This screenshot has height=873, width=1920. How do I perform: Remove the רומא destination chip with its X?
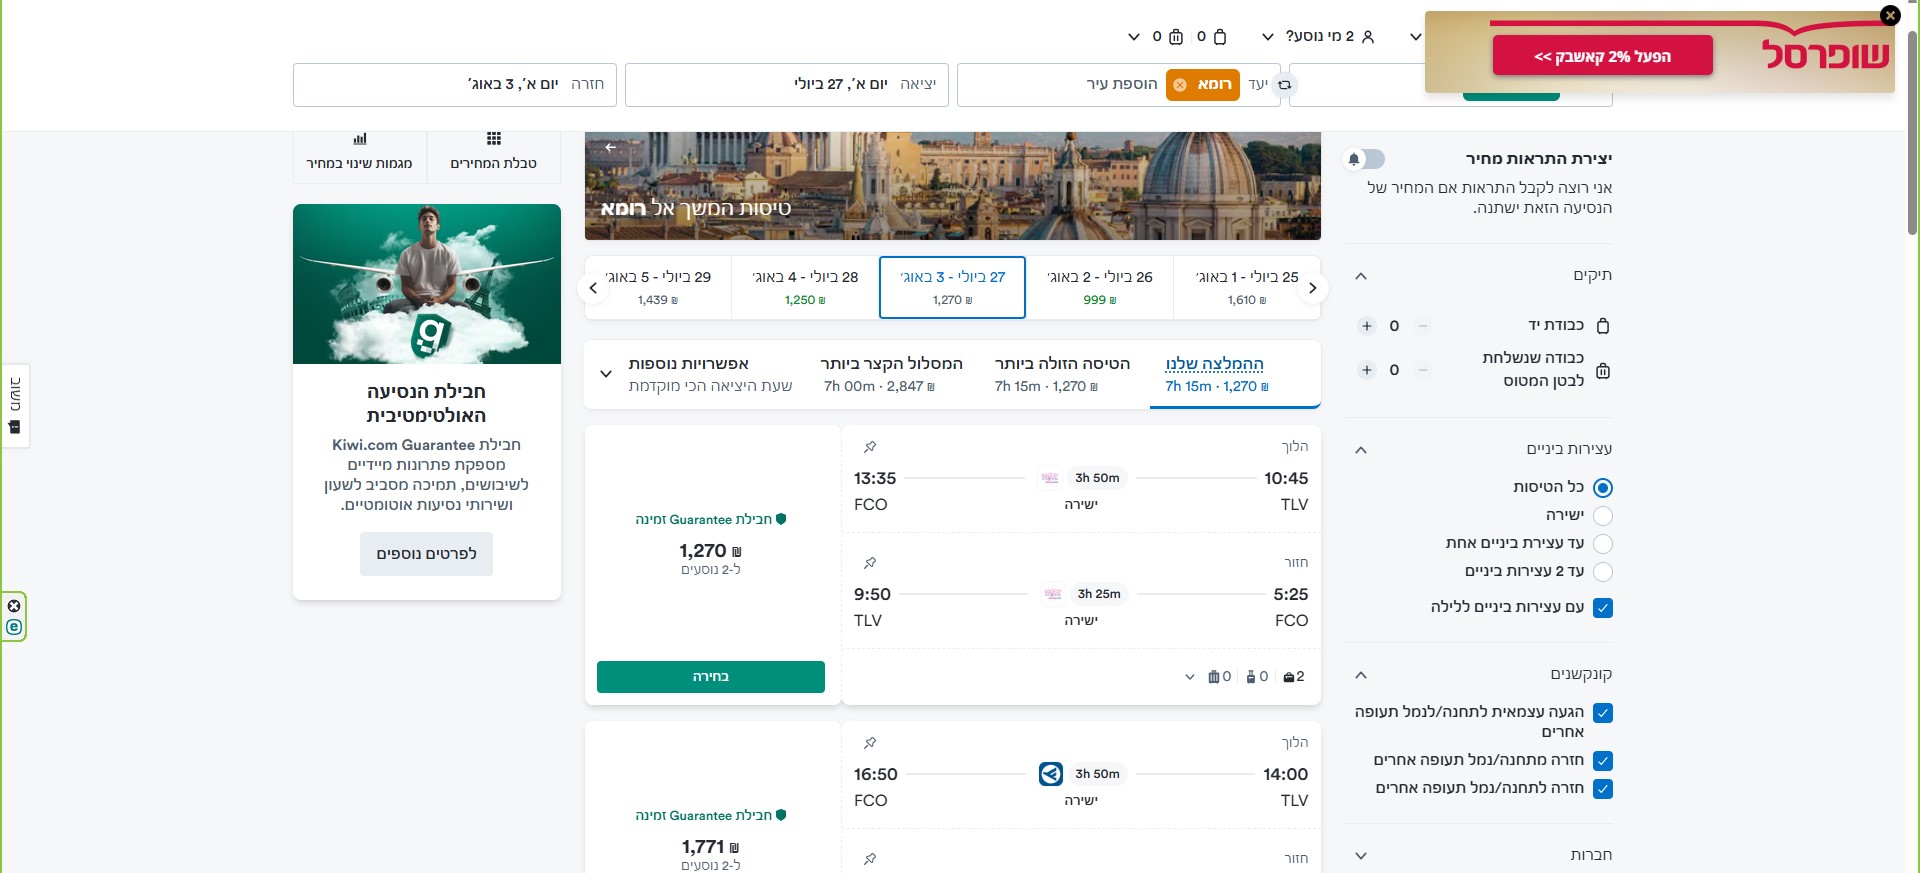(1180, 85)
